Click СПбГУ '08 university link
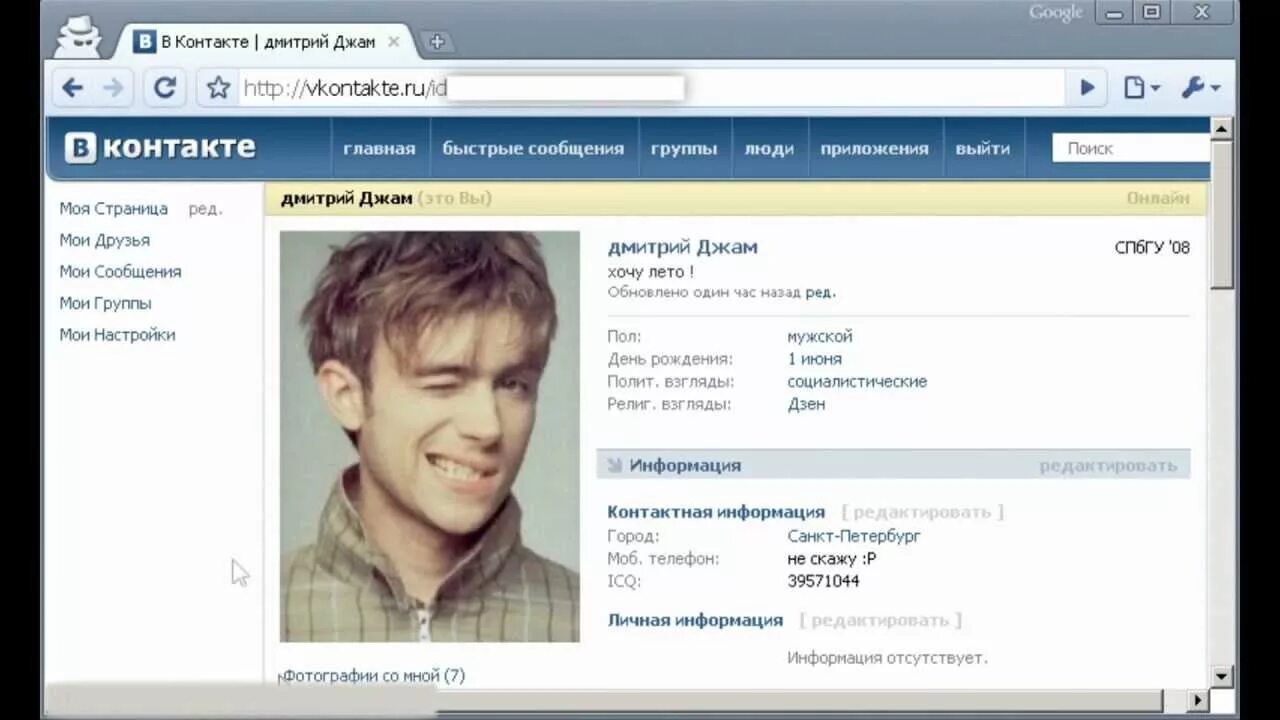 tap(1152, 247)
